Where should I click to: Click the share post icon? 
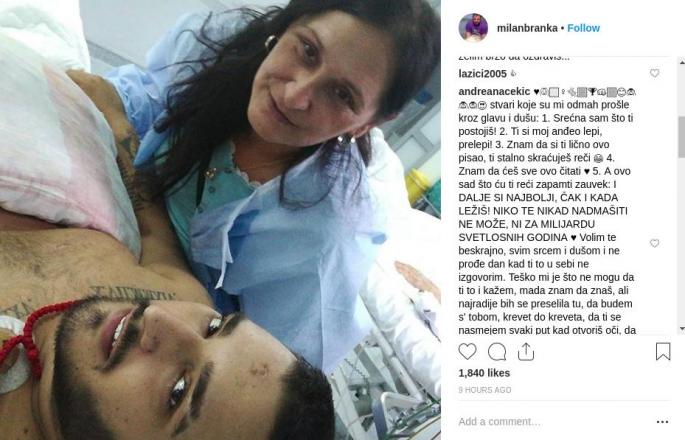(526, 351)
